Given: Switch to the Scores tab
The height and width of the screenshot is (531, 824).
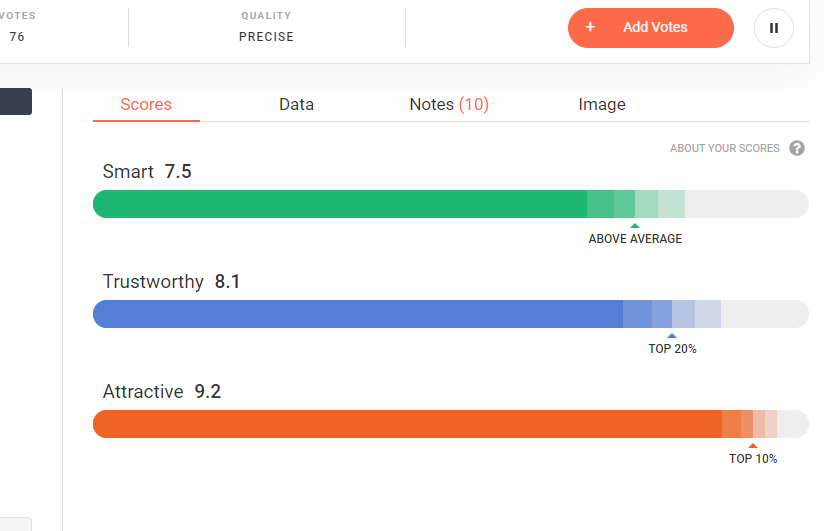Looking at the screenshot, I should [x=146, y=105].
